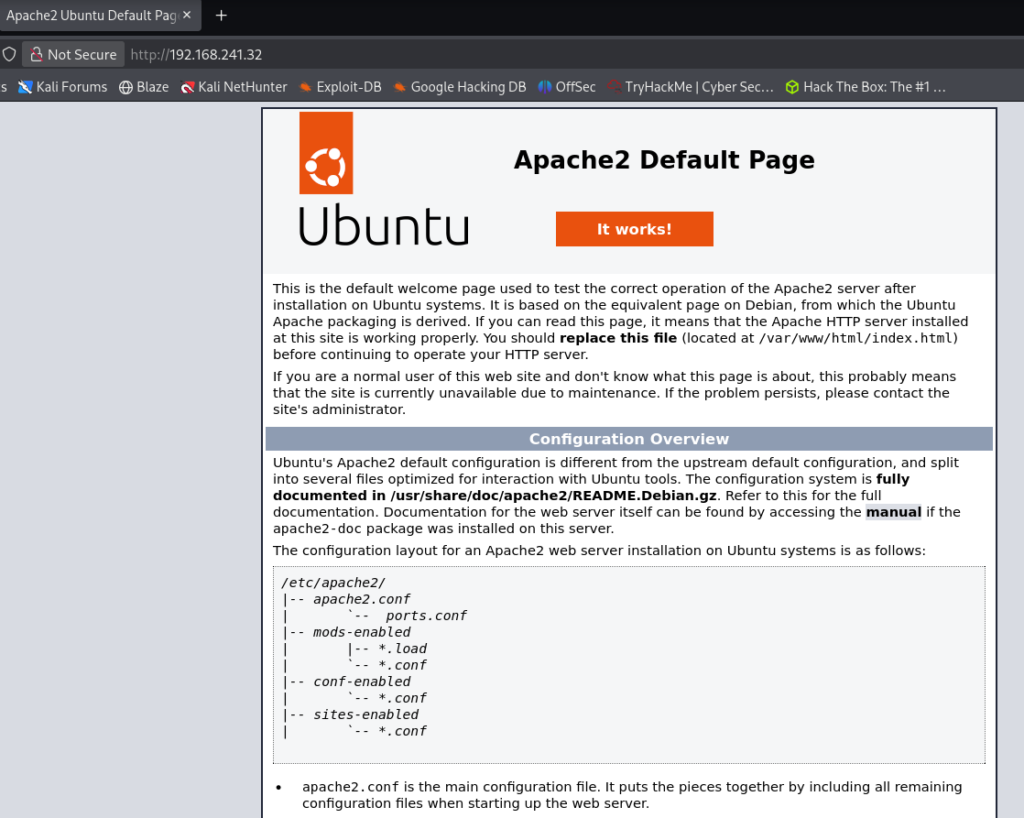Click the Configuration Overview section header

[629, 439]
